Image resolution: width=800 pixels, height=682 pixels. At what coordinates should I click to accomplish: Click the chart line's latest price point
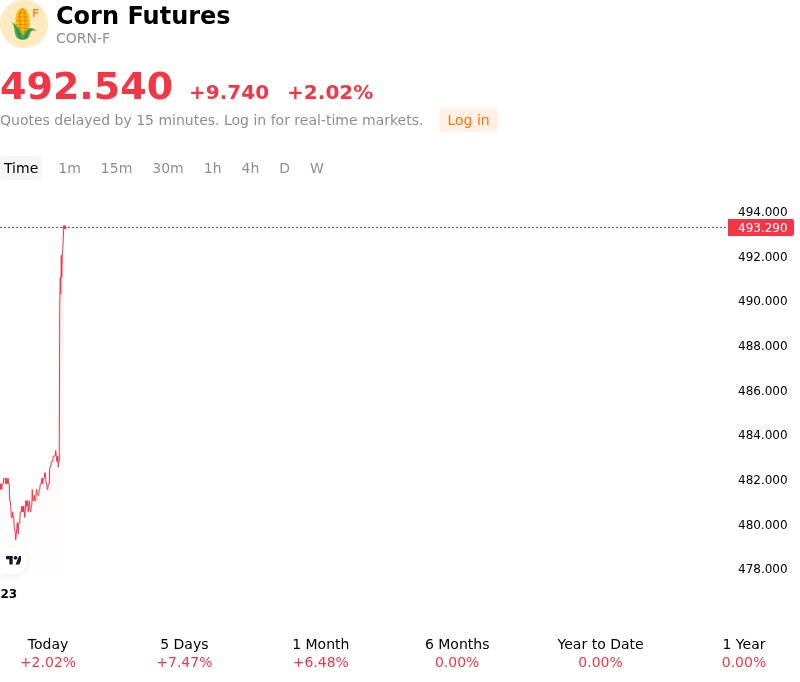64,227
